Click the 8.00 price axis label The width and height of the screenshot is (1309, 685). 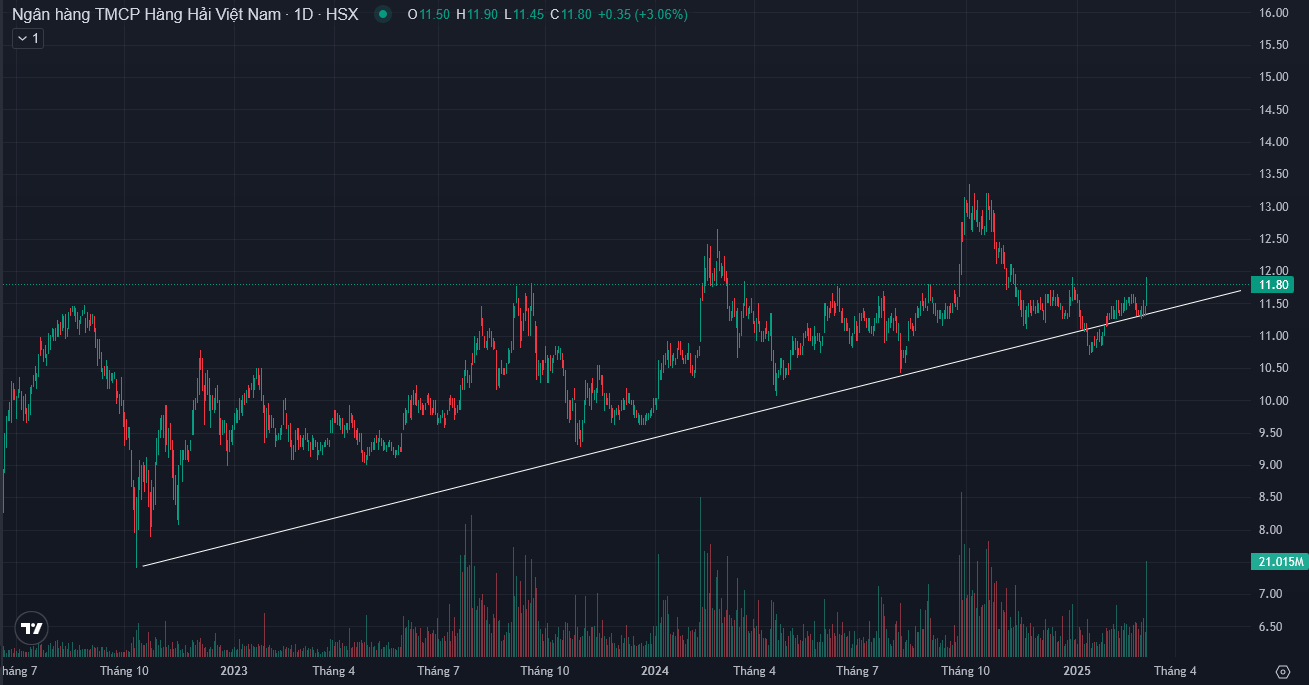(1272, 530)
